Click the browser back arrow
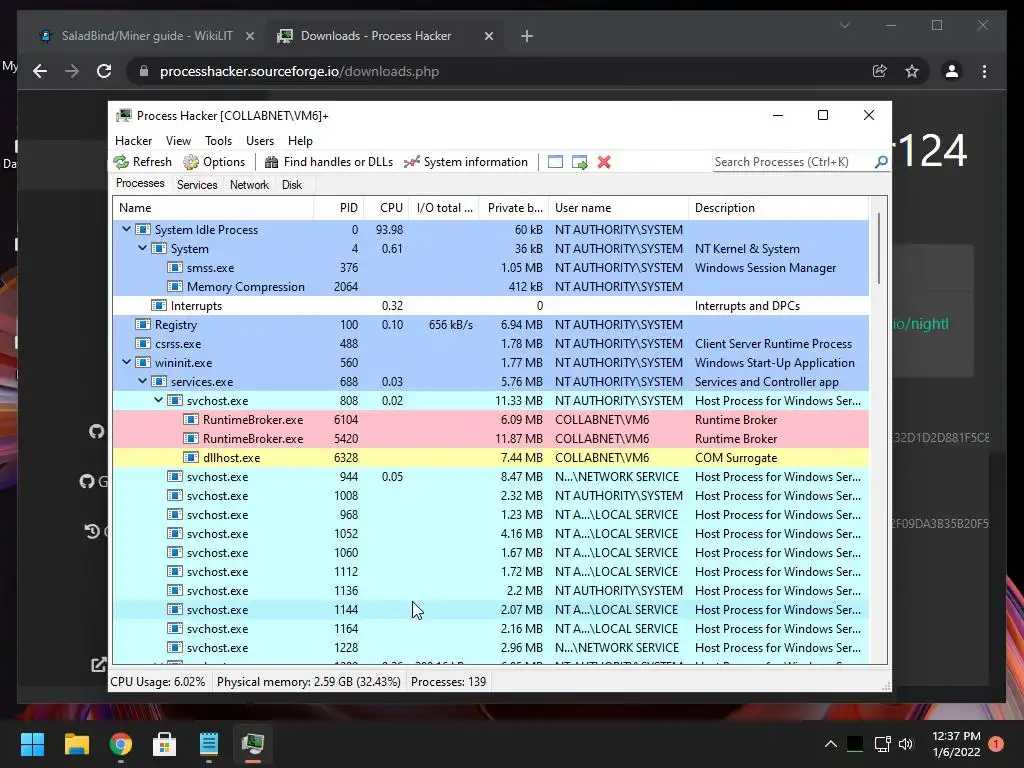 (x=40, y=71)
